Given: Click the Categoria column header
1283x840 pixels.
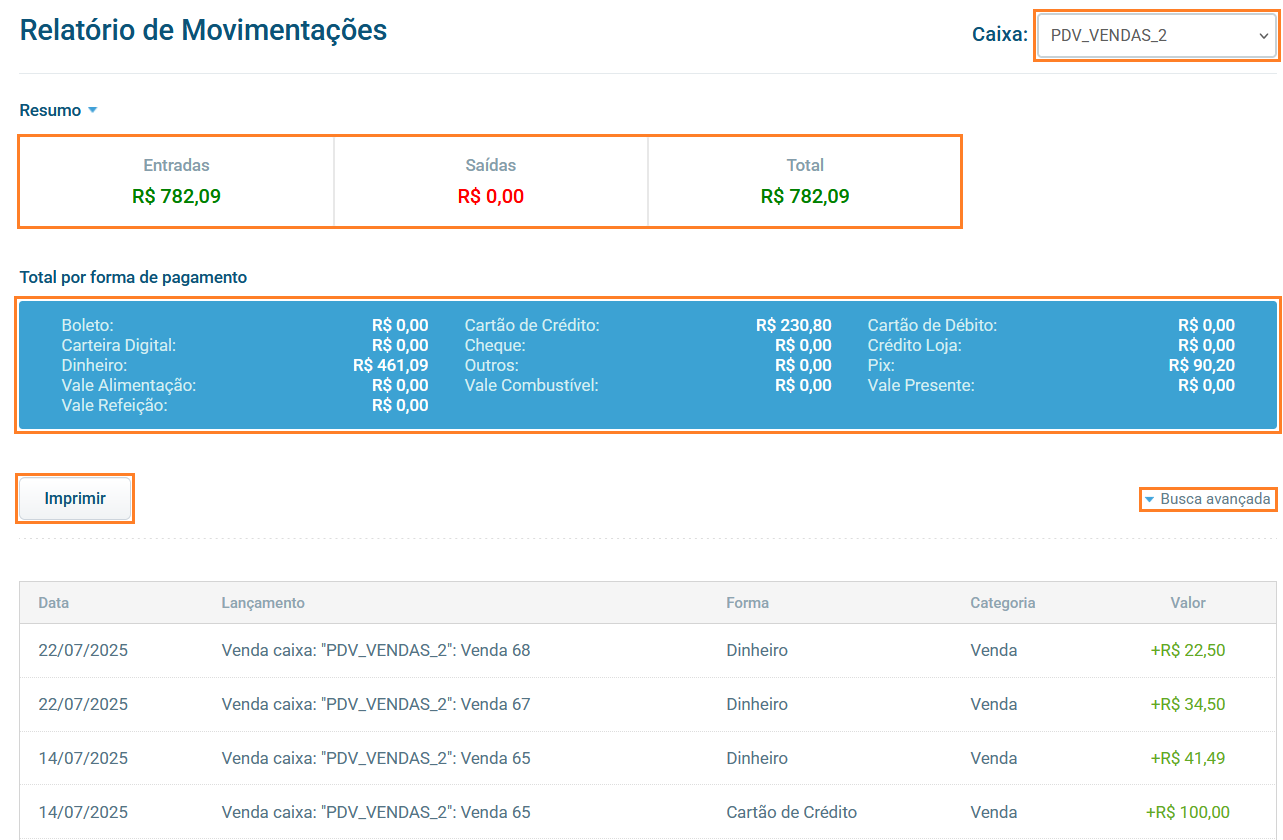Looking at the screenshot, I should [1002, 603].
